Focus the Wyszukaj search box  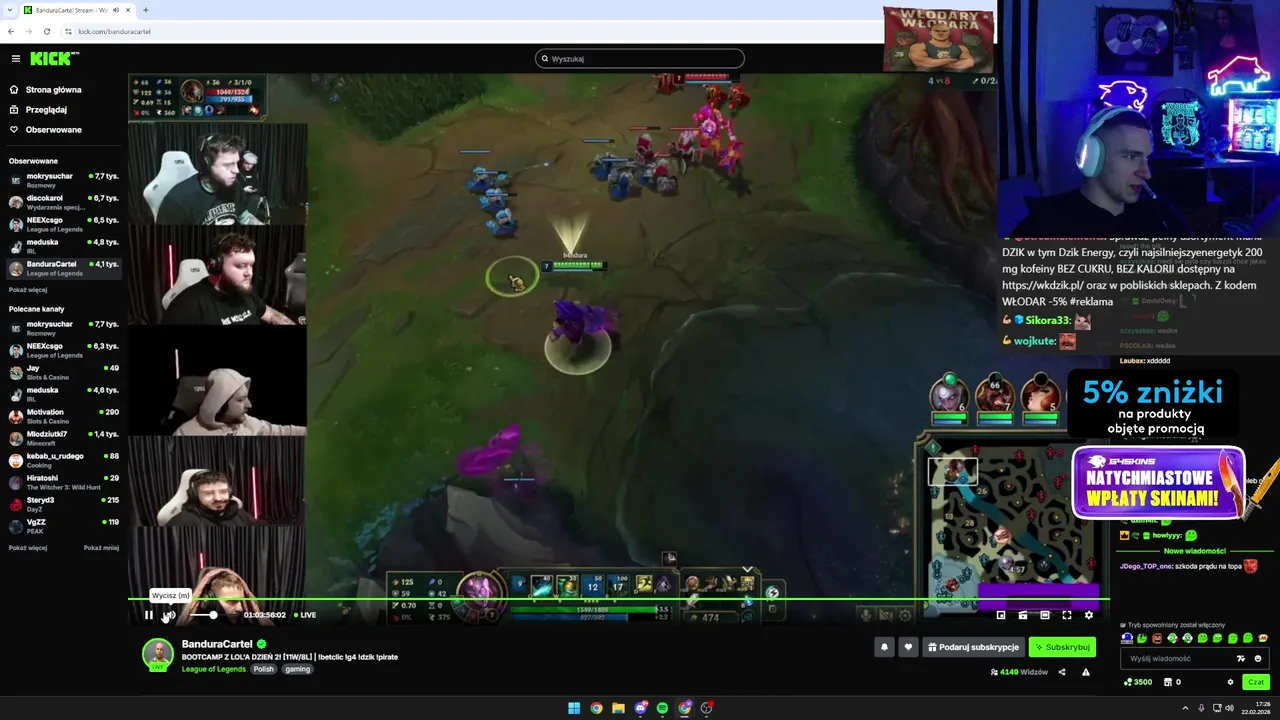[640, 59]
